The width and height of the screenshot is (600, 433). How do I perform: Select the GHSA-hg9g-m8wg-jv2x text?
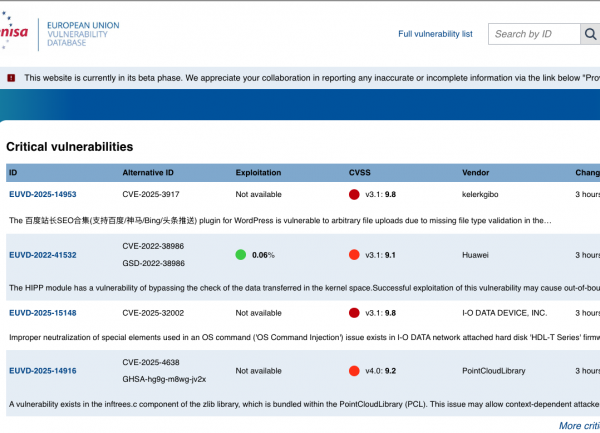[x=164, y=379]
